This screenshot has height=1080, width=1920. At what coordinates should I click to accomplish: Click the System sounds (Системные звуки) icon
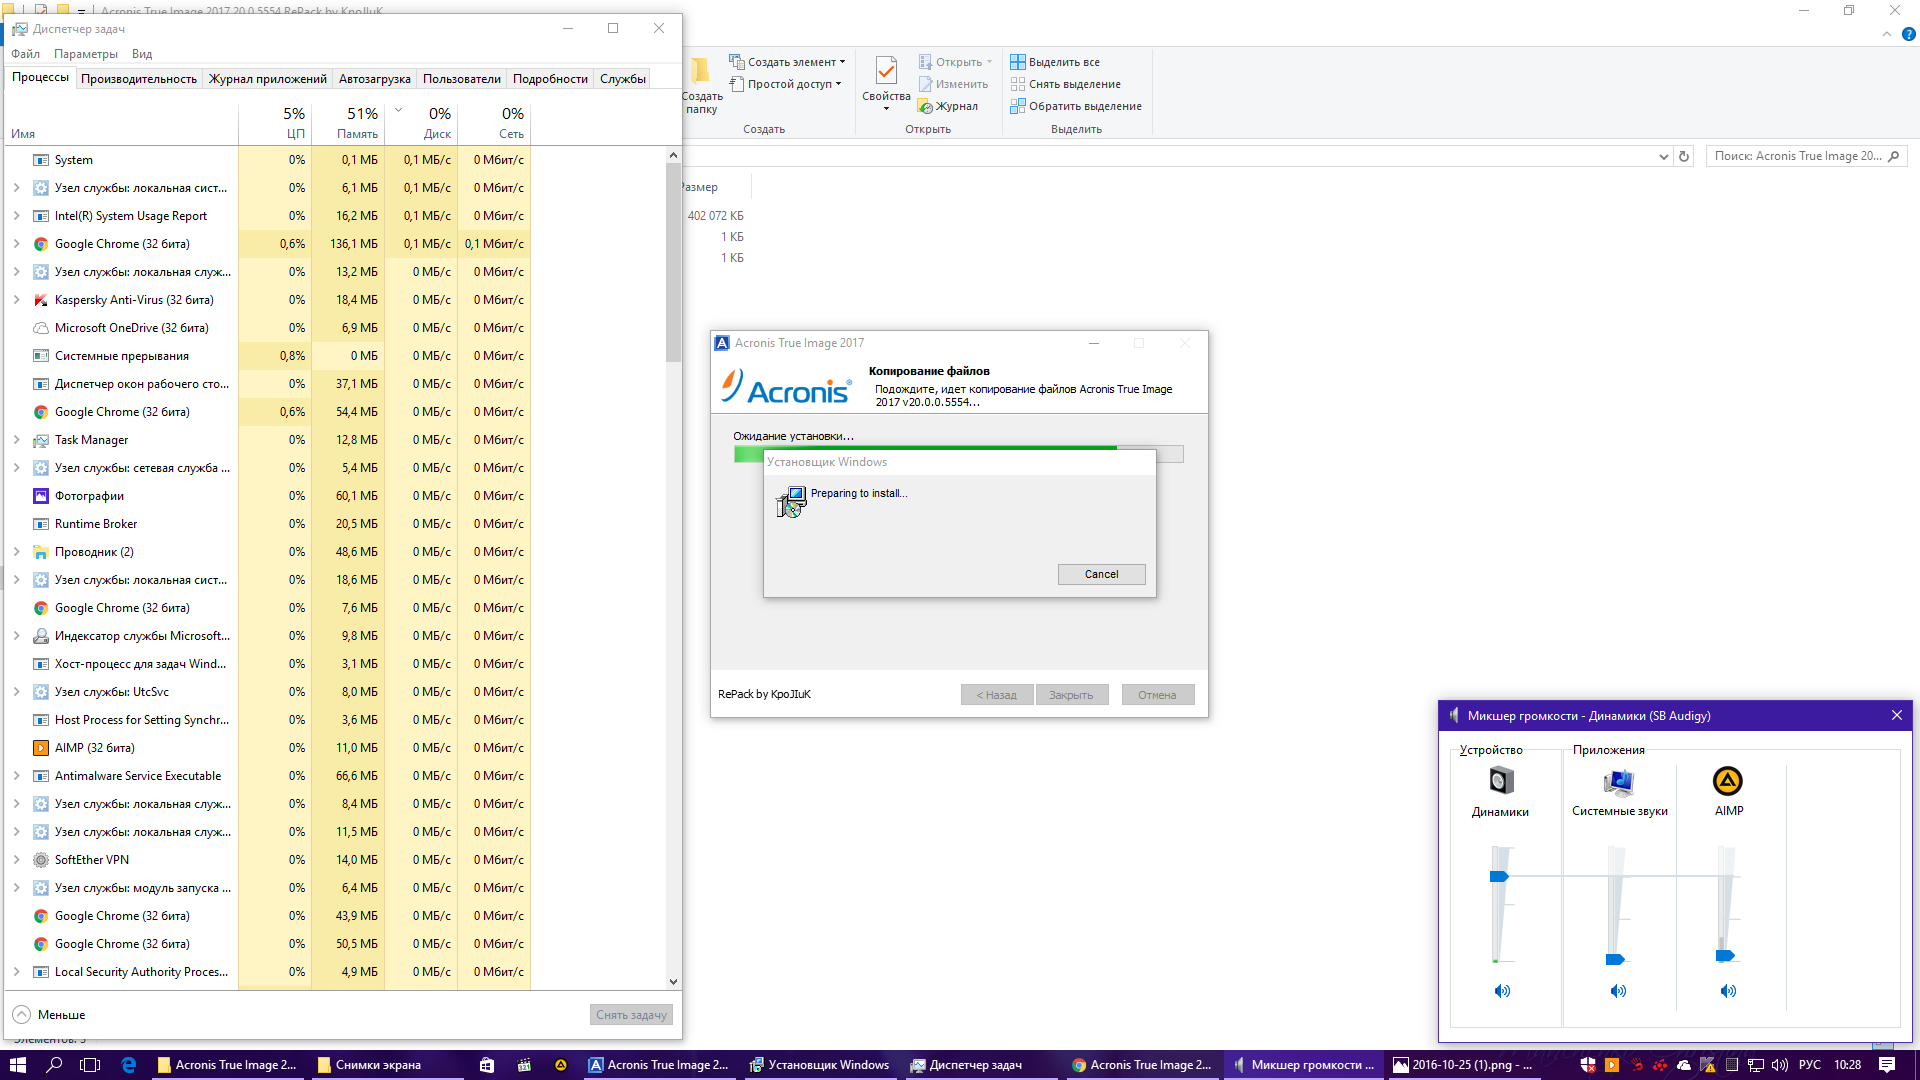click(1618, 781)
